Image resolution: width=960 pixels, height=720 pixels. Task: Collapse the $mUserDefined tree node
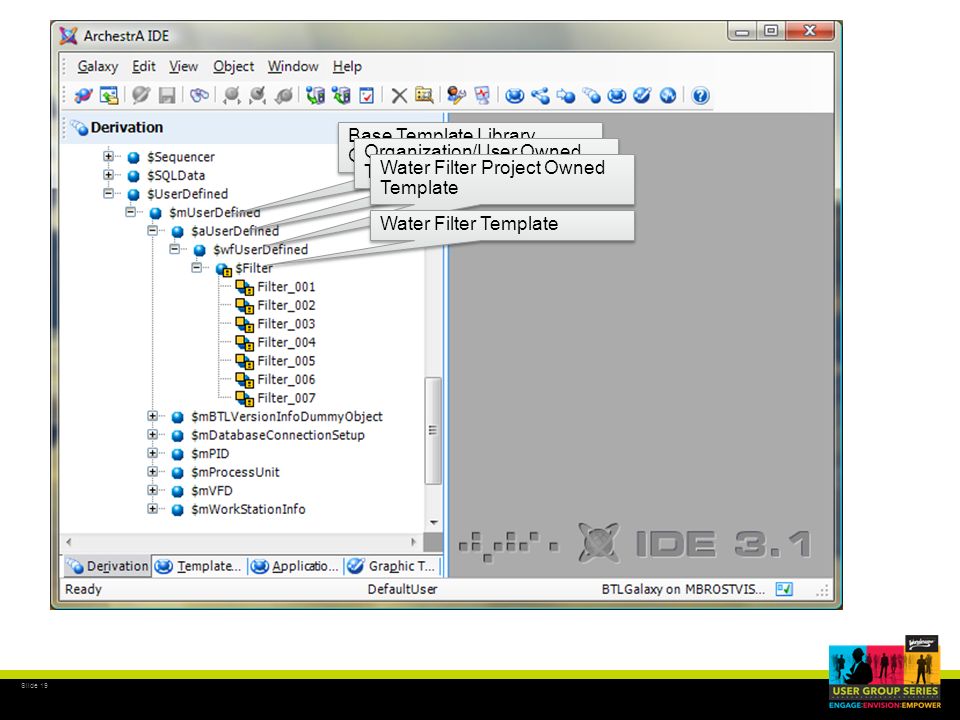coord(130,212)
